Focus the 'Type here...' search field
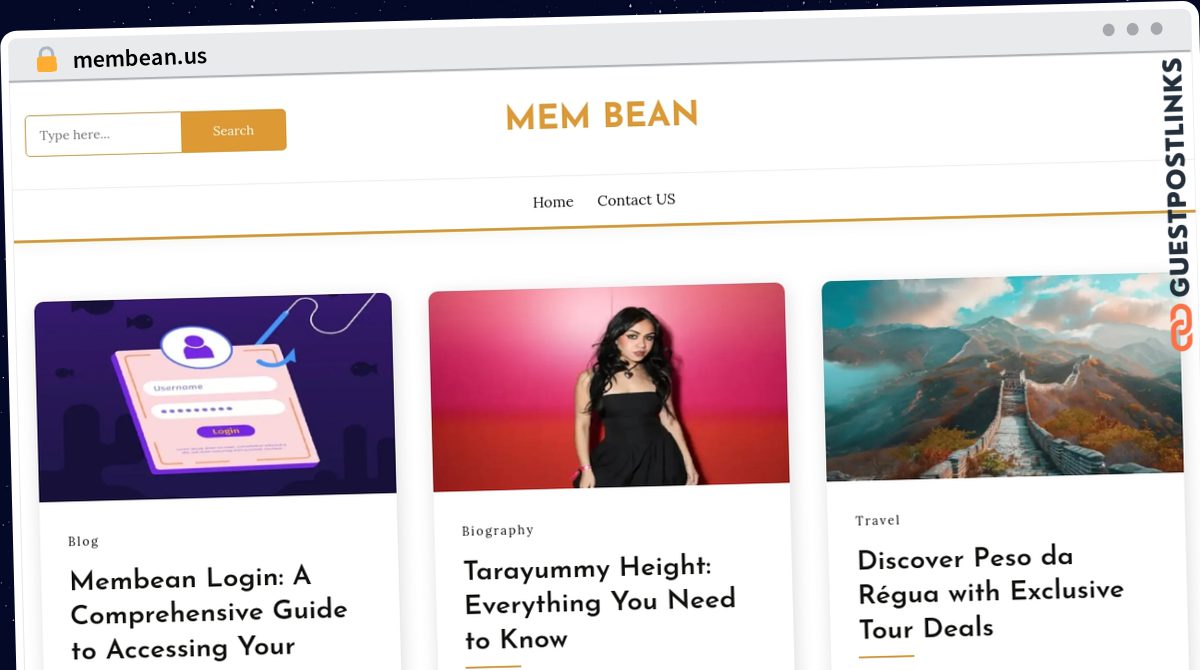This screenshot has height=670, width=1200. [x=104, y=134]
